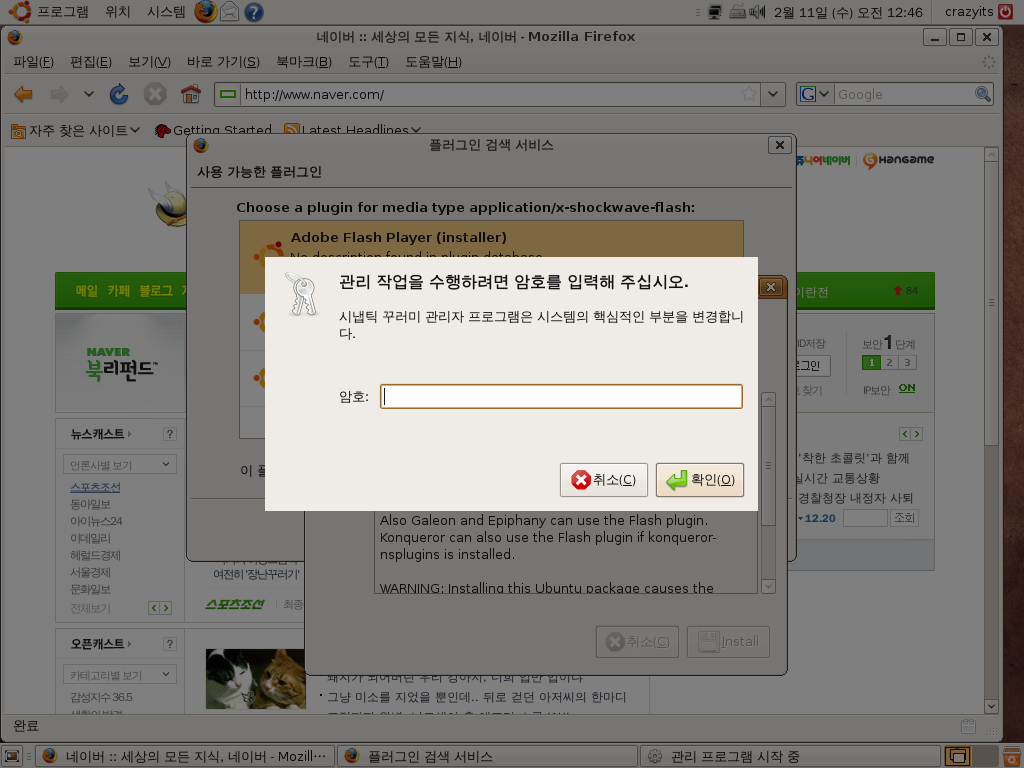Click 확인(O) in the password dialog
Image resolution: width=1024 pixels, height=768 pixels.
[699, 480]
